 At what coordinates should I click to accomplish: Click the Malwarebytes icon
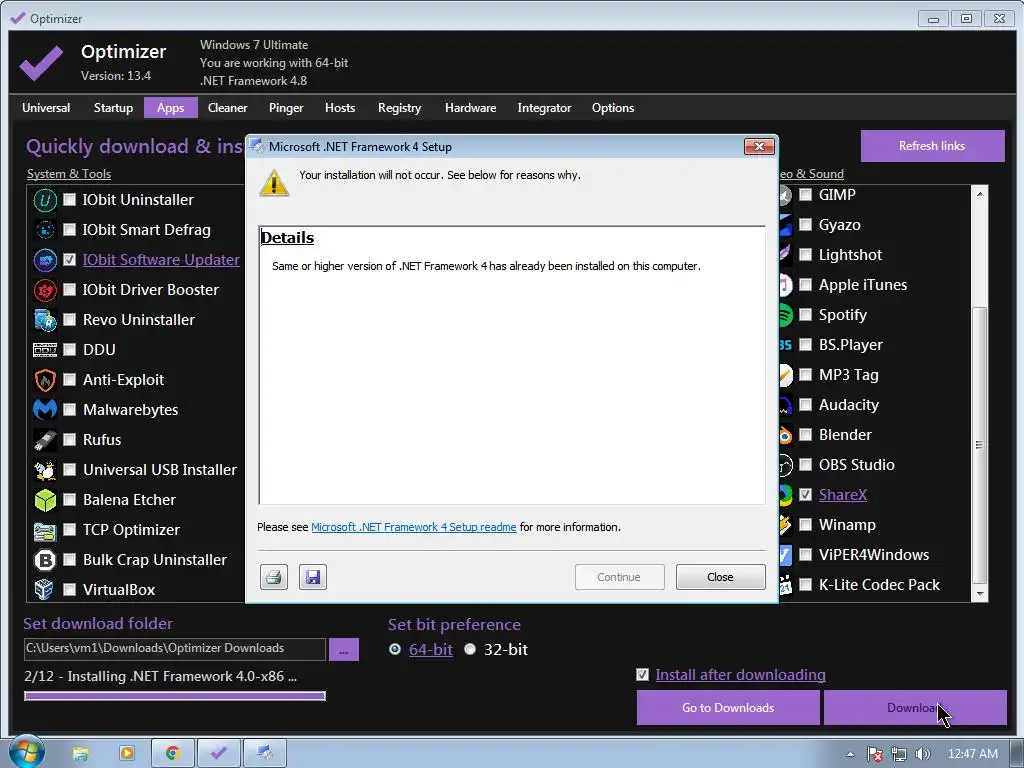pyautogui.click(x=45, y=410)
